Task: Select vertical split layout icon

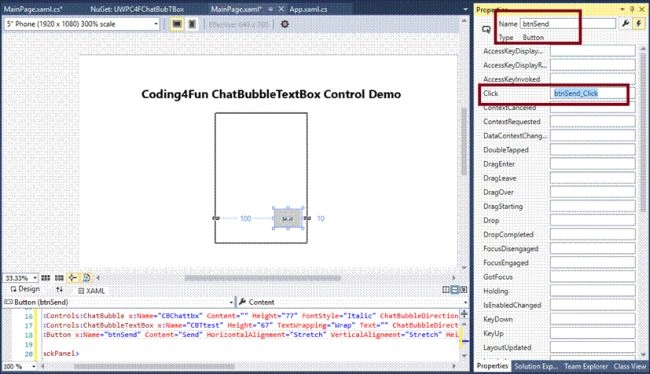Action: tap(446, 289)
